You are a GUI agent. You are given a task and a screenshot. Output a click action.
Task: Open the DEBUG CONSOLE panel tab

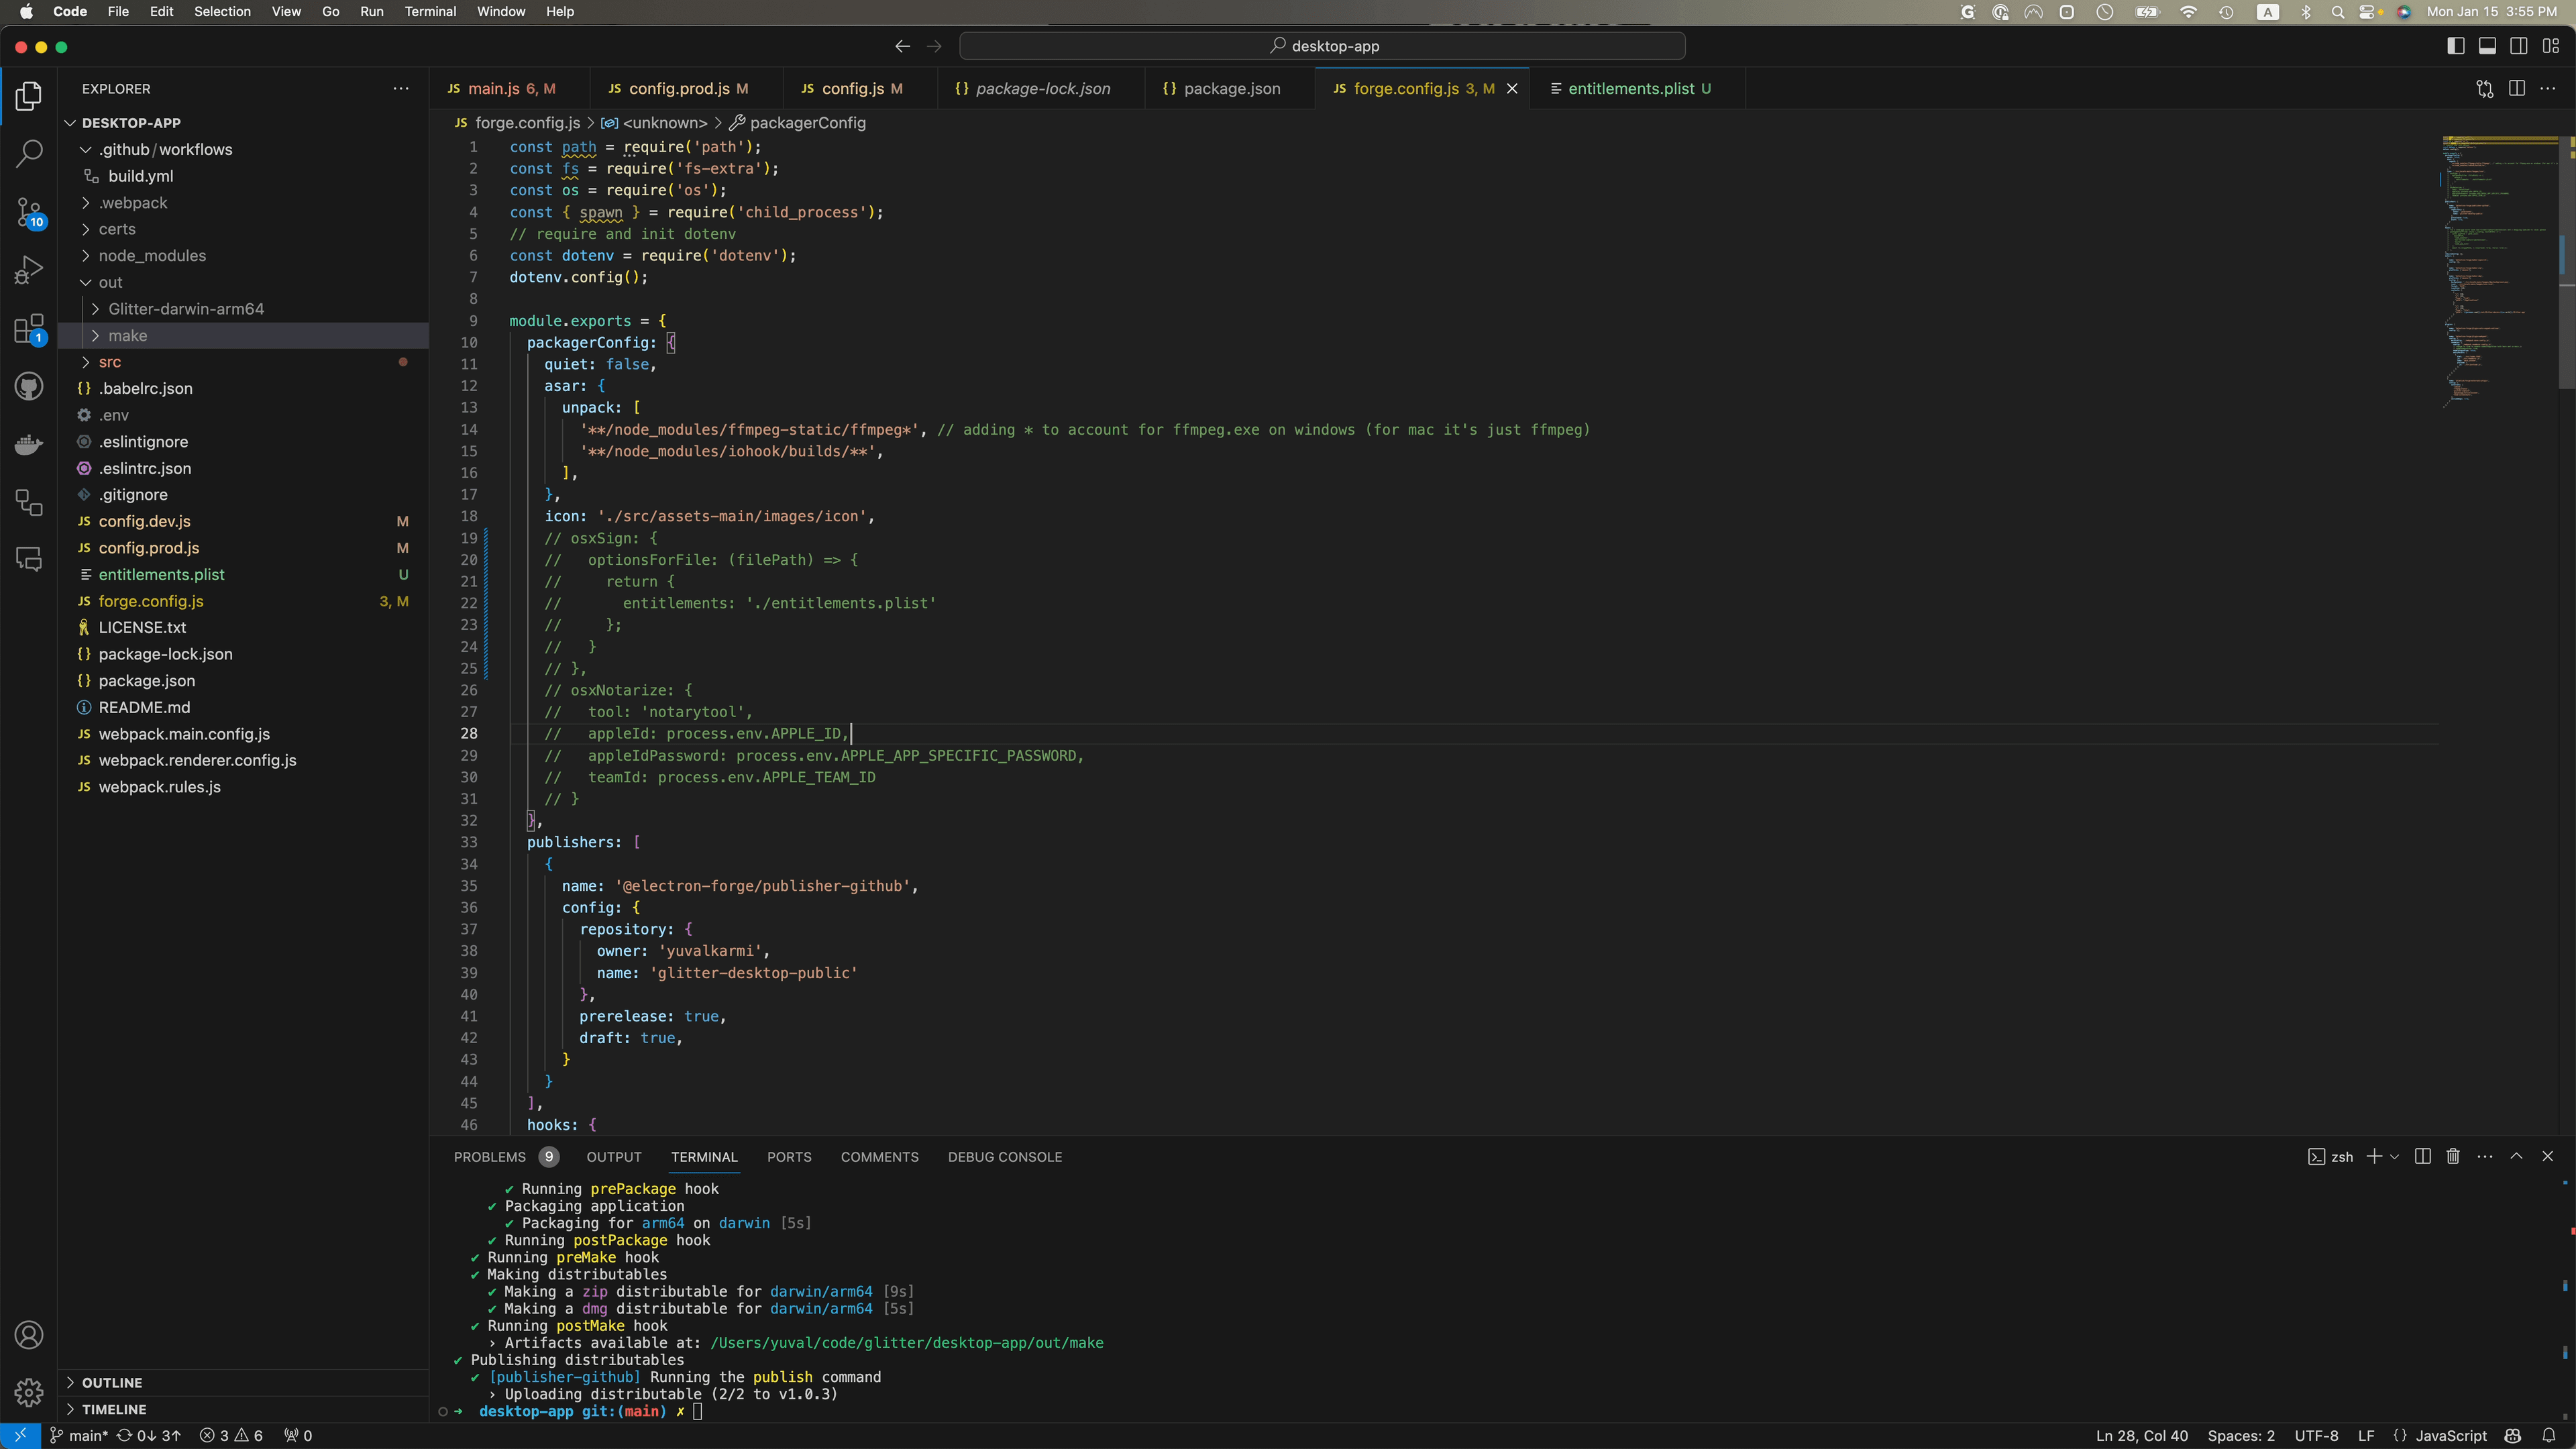point(1004,1156)
